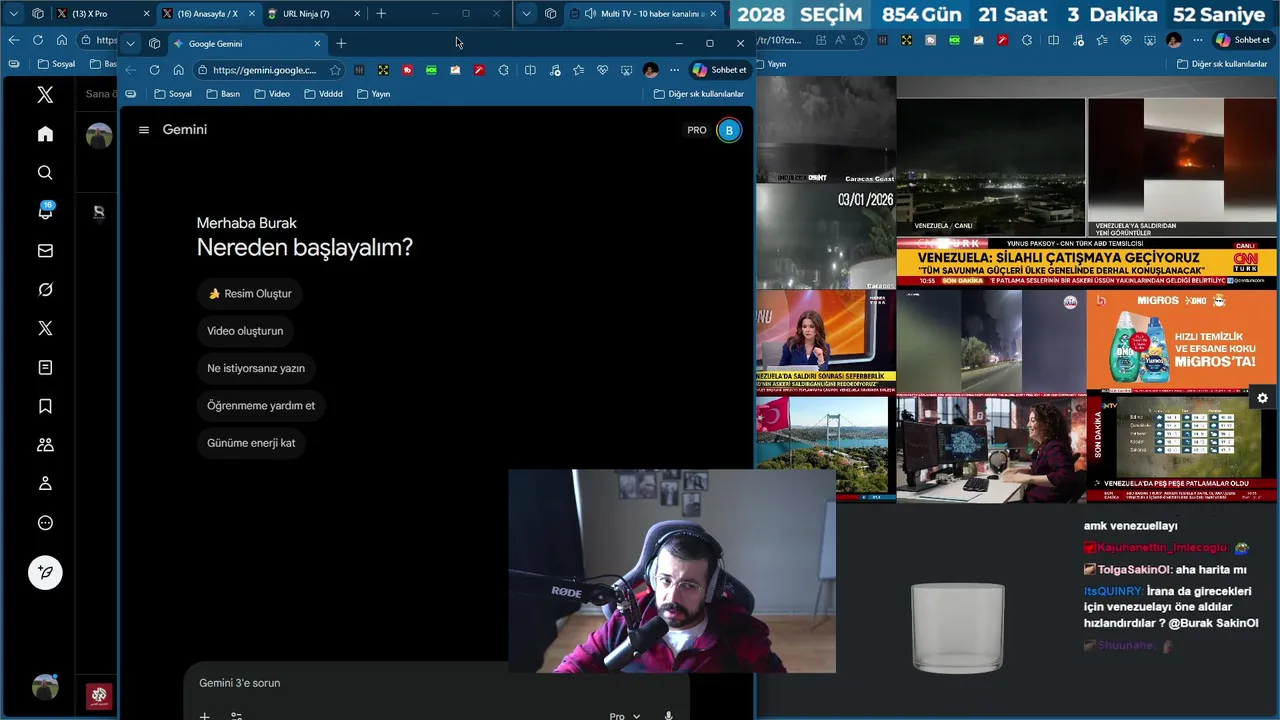Click the X logo in left sidebar
This screenshot has height=720, width=1280.
pyautogui.click(x=45, y=95)
